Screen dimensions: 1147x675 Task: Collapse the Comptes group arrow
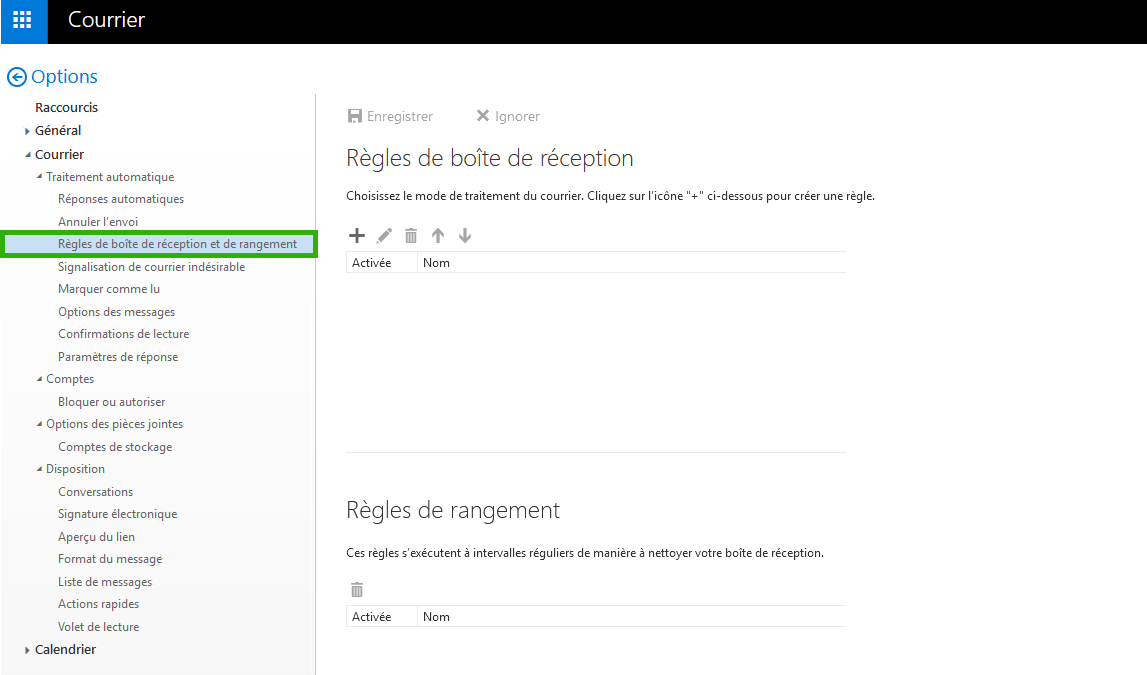(39, 379)
